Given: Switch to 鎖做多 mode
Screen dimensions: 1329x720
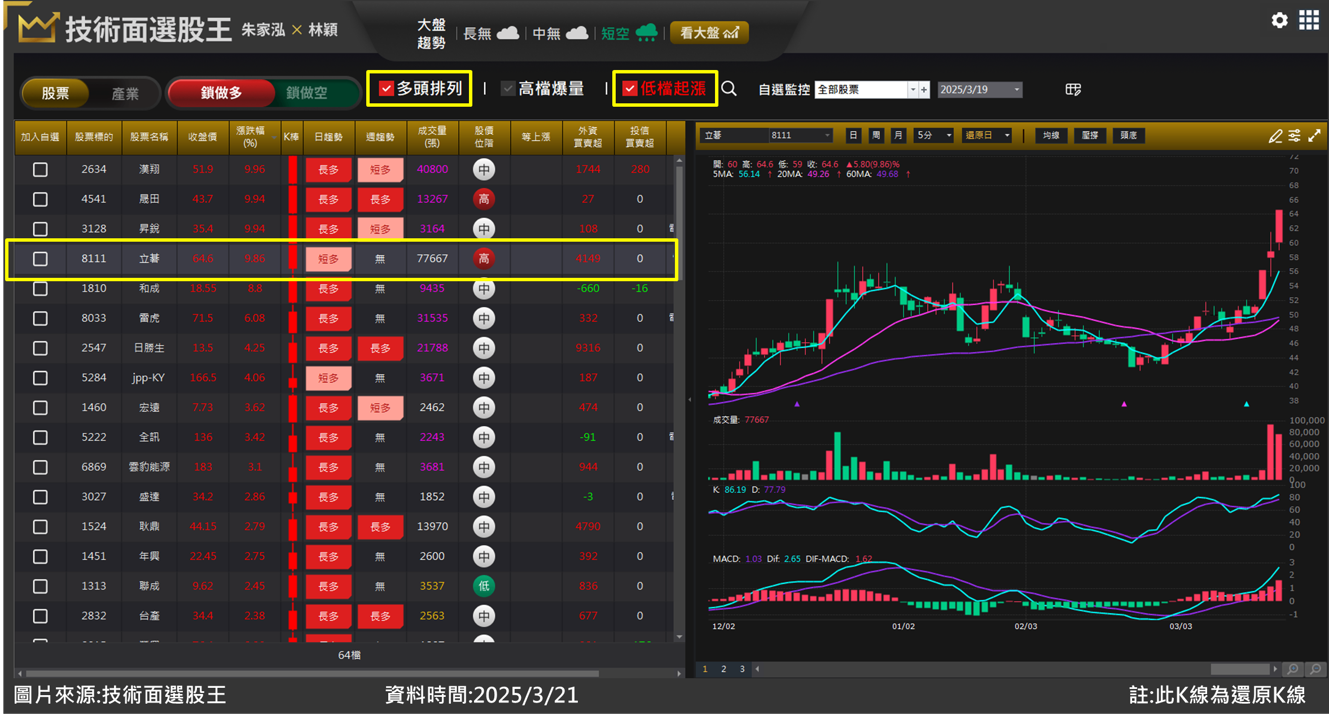Looking at the screenshot, I should [221, 93].
